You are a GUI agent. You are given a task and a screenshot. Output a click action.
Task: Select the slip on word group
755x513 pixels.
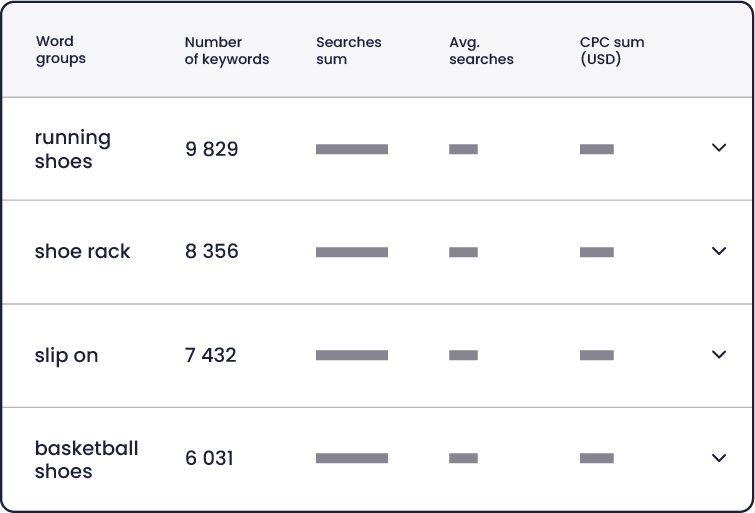(x=66, y=355)
